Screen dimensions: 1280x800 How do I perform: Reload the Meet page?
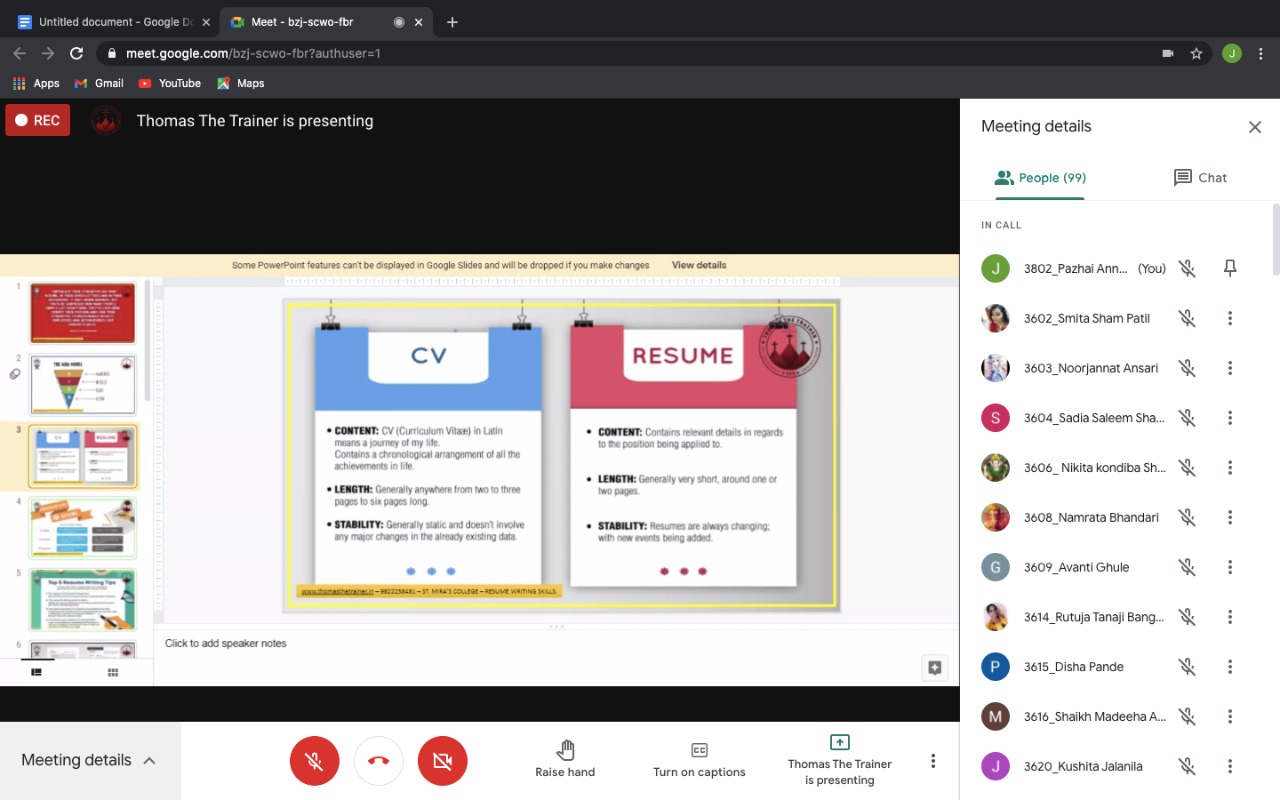(x=76, y=53)
